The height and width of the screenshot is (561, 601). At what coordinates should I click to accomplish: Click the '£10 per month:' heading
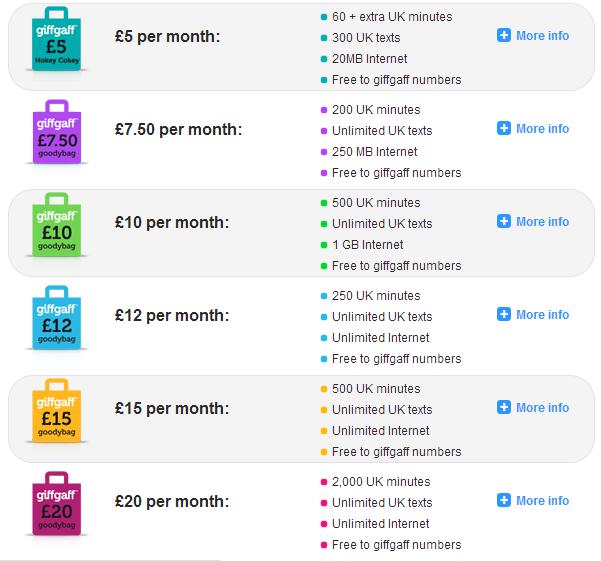pyautogui.click(x=172, y=223)
